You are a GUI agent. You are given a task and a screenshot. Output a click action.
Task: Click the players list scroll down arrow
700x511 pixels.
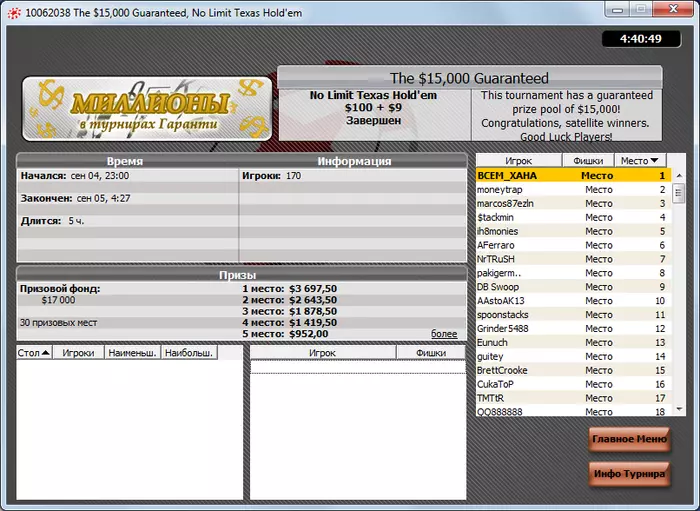(x=679, y=409)
